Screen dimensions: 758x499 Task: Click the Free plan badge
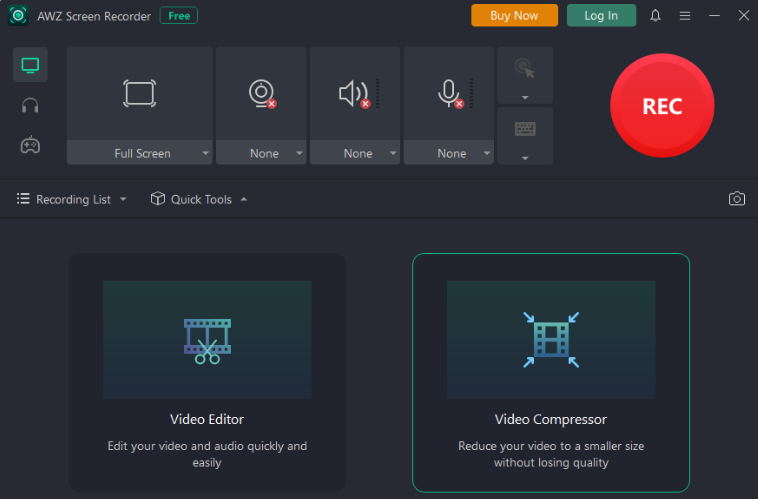click(179, 15)
